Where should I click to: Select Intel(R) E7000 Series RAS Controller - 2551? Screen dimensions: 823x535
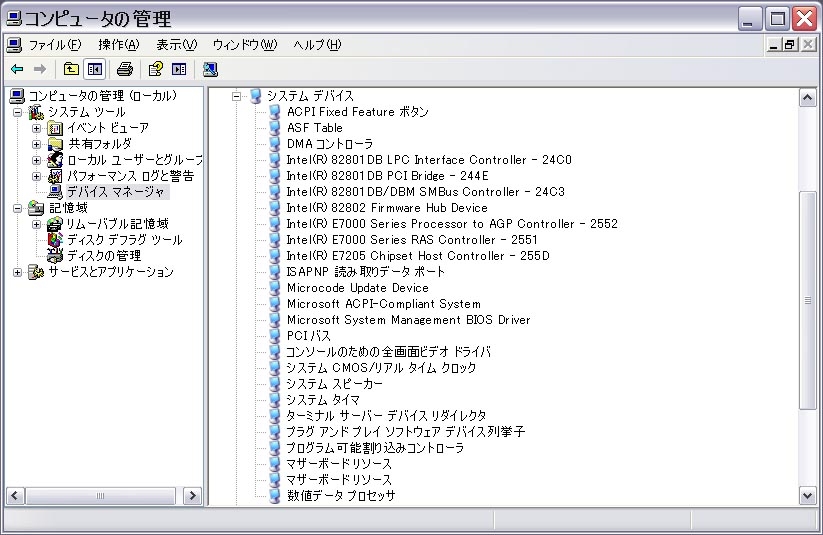click(x=412, y=240)
